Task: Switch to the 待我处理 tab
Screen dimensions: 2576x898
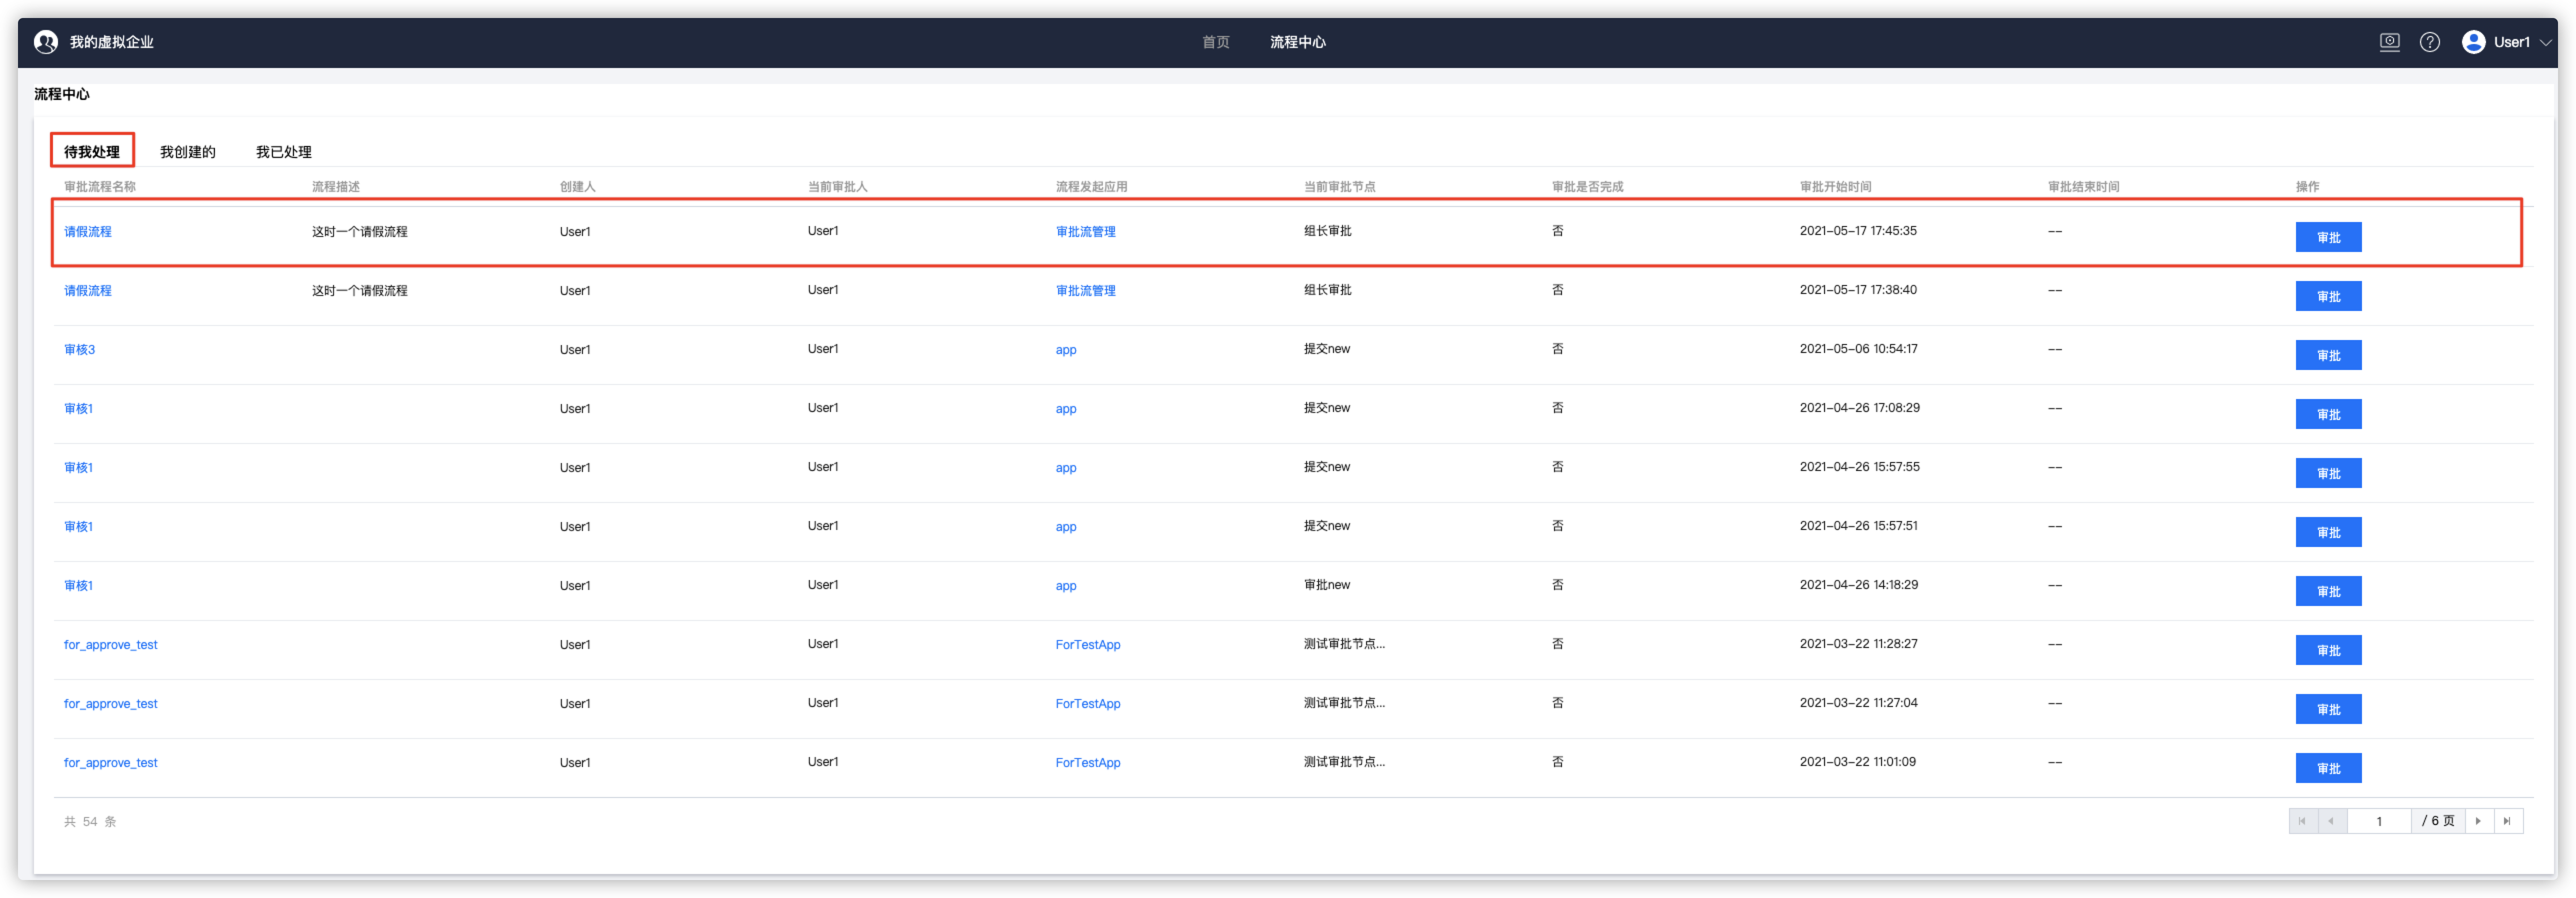Action: pos(92,151)
